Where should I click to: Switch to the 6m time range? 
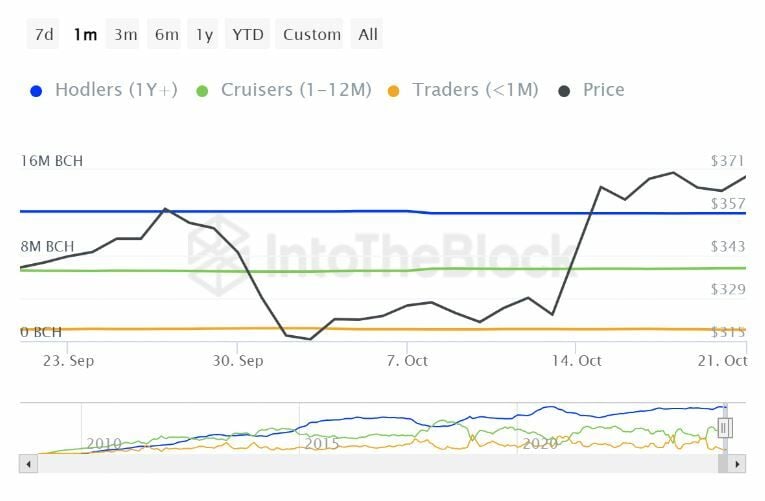click(x=166, y=34)
